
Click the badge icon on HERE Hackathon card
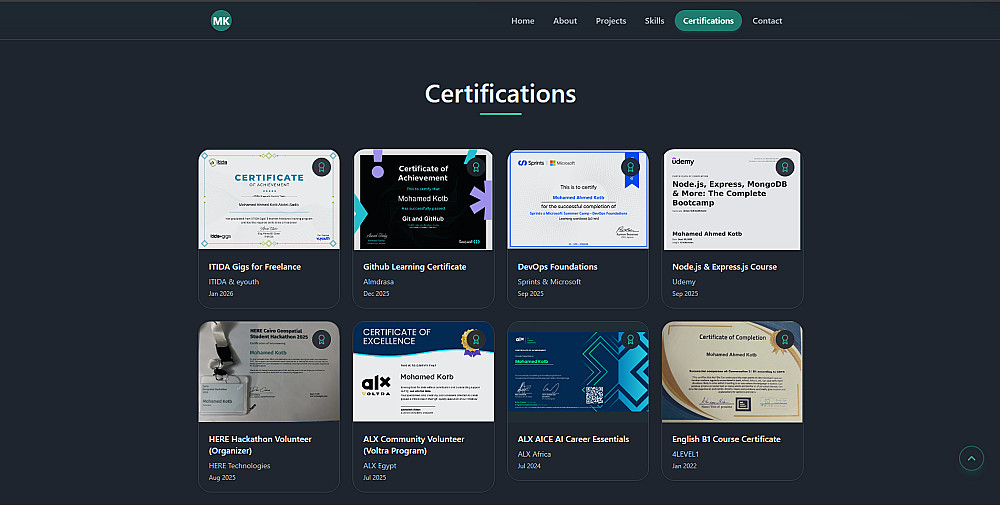coord(321,339)
